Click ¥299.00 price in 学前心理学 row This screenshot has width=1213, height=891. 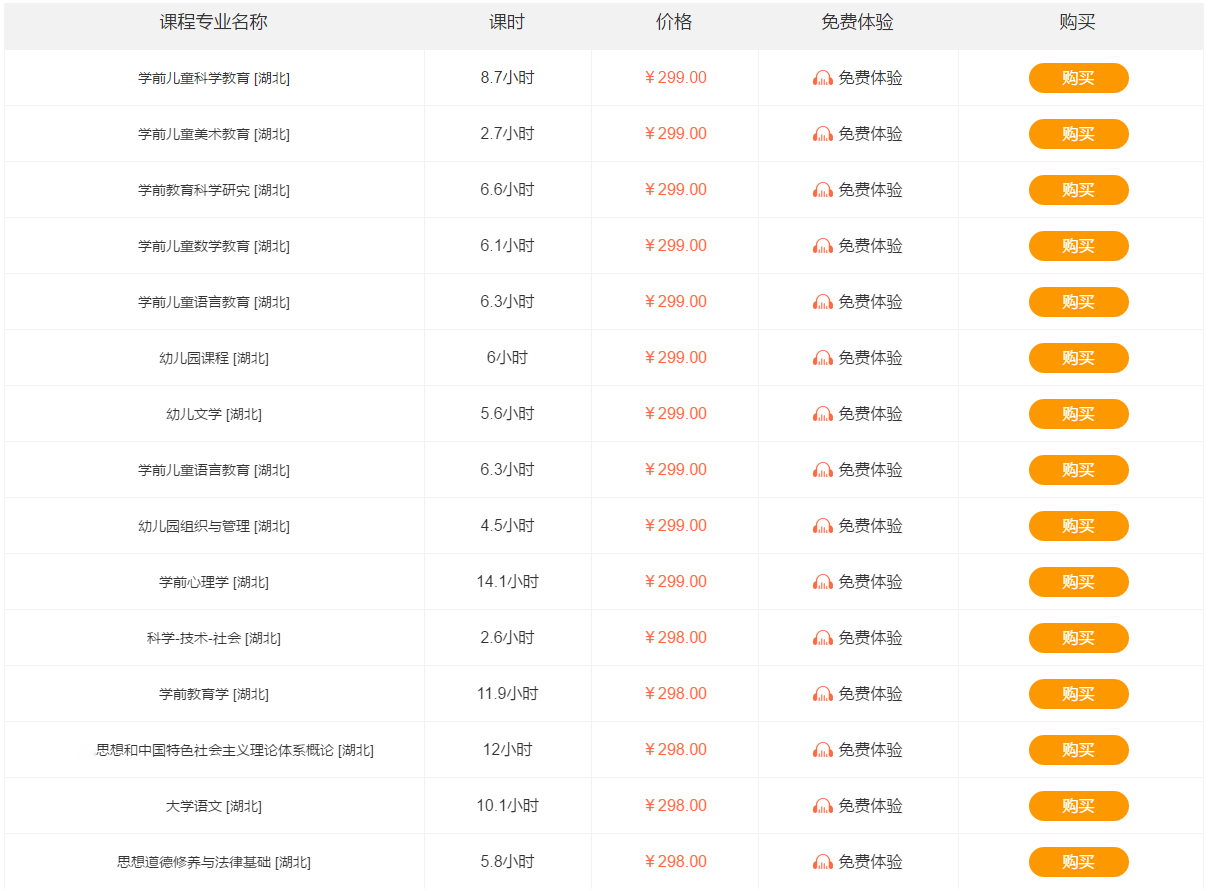[x=675, y=582]
